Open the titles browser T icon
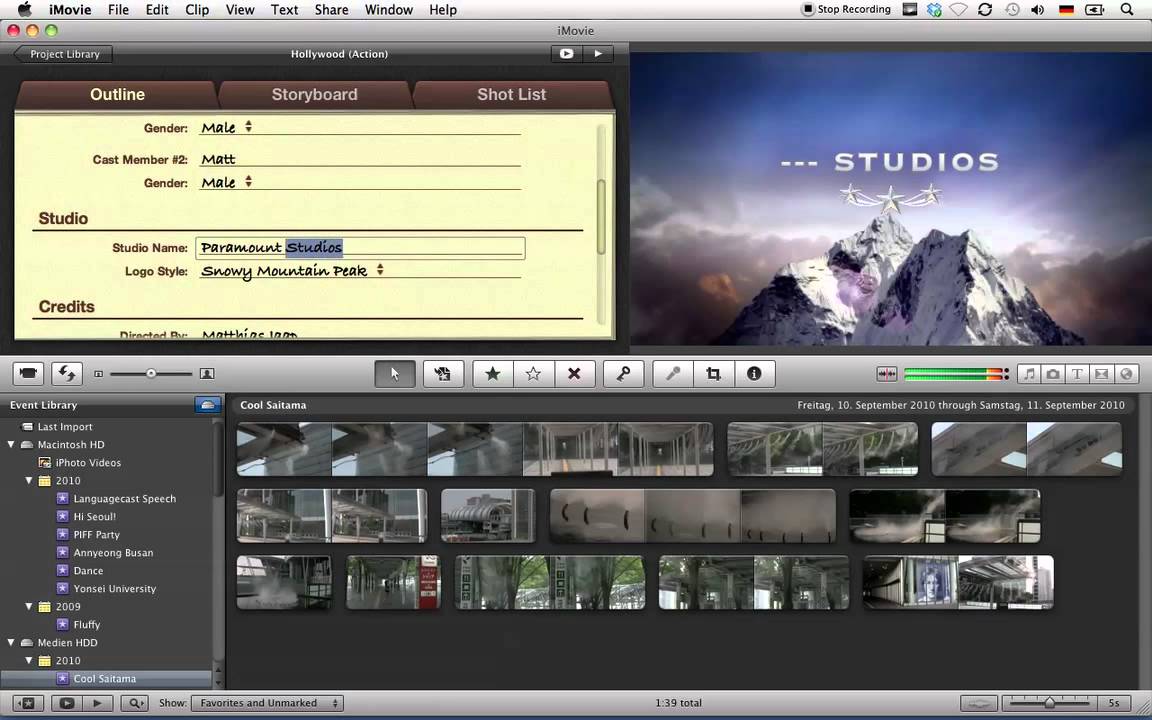The height and width of the screenshot is (720, 1152). 1077,374
